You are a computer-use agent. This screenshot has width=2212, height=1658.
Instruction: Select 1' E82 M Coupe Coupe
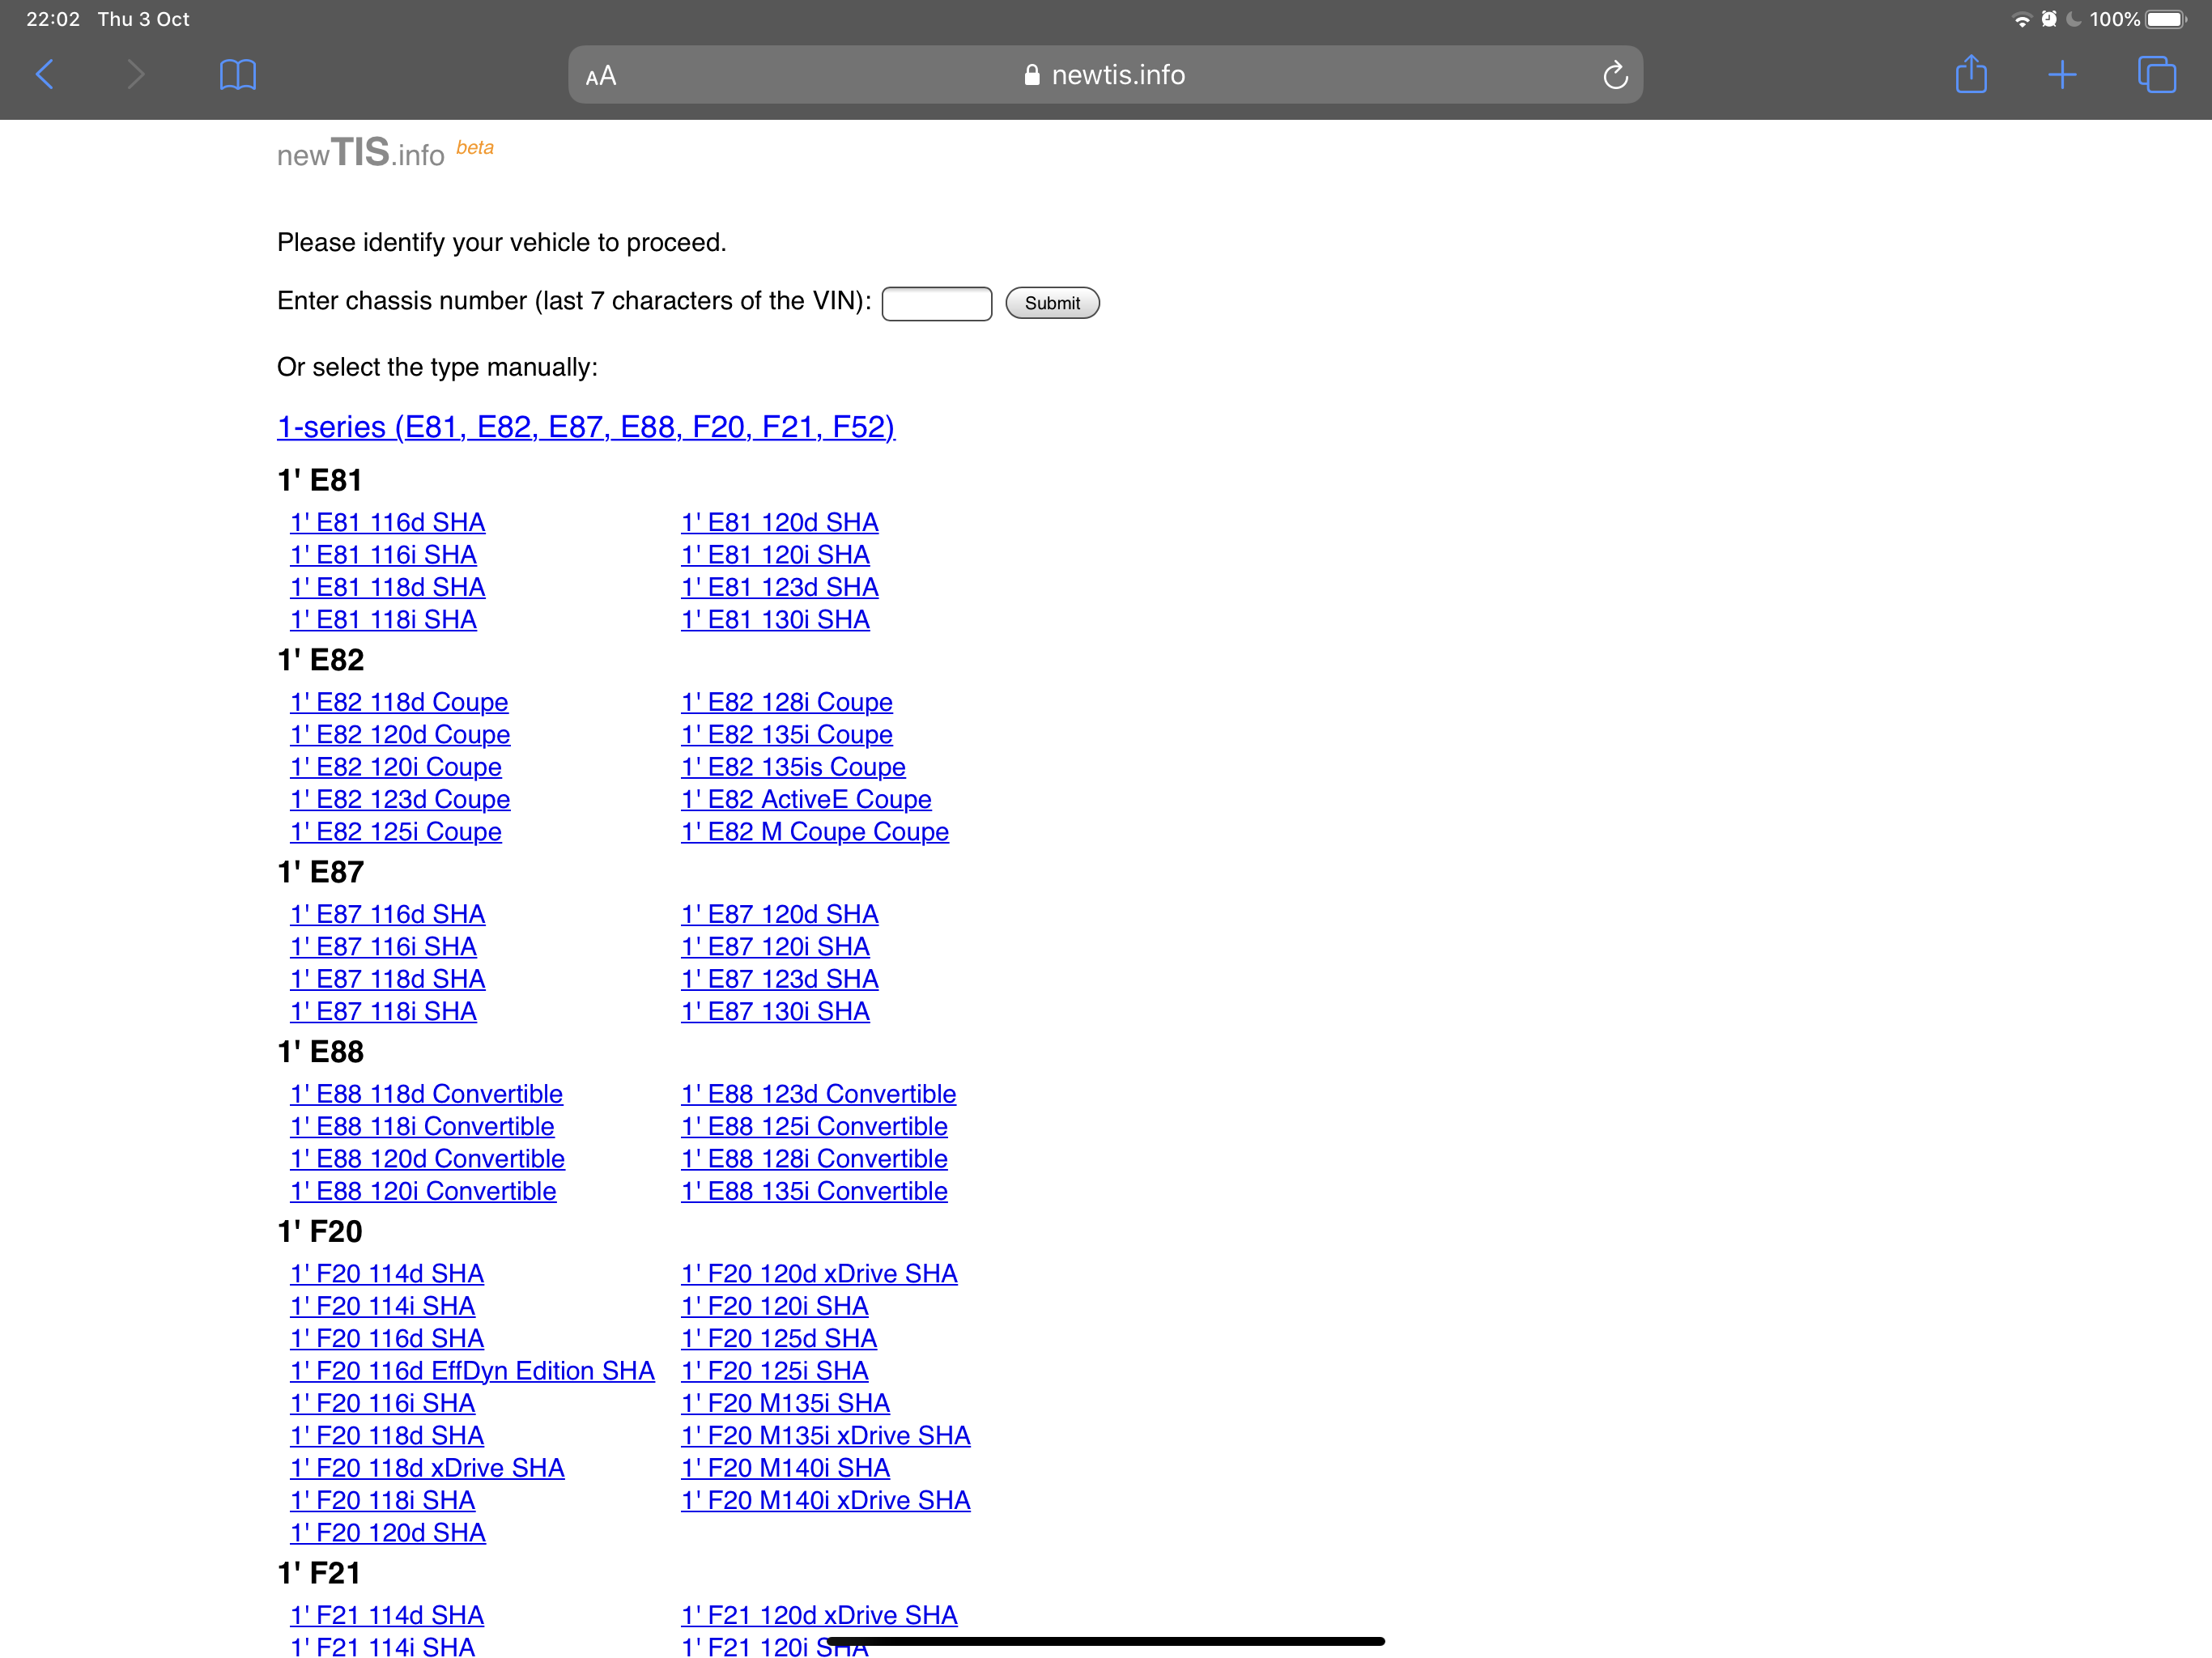coord(815,832)
